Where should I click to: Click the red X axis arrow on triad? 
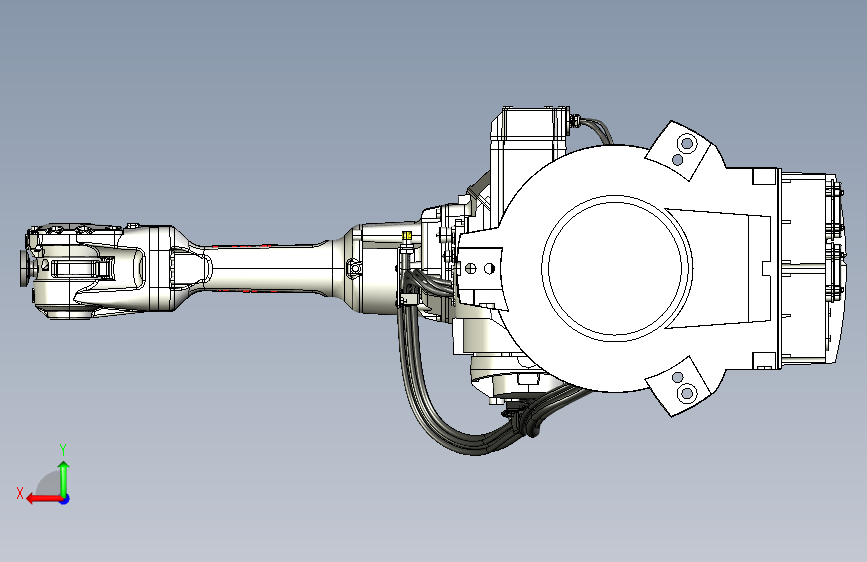tap(44, 499)
